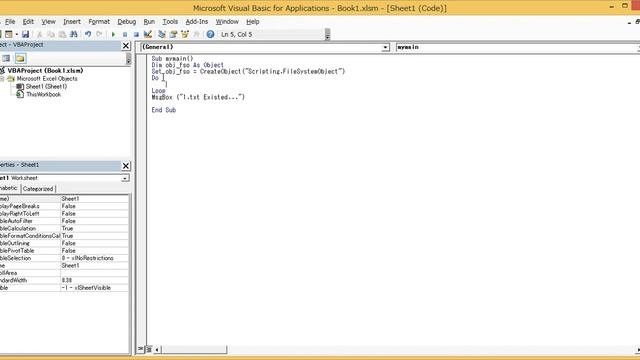Image resolution: width=640 pixels, height=360 pixels.
Task: Click the Redo toolbar icon
Action: click(x=99, y=35)
